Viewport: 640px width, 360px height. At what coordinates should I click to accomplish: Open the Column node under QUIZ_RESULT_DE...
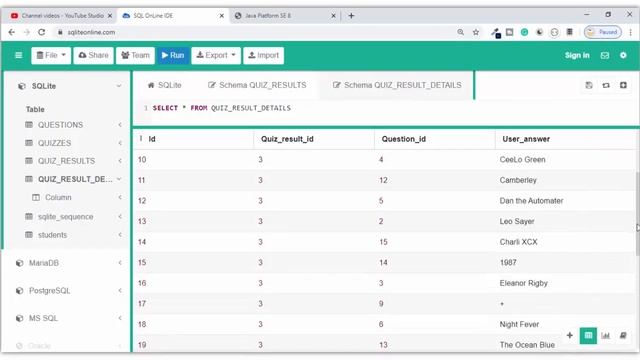pos(58,197)
